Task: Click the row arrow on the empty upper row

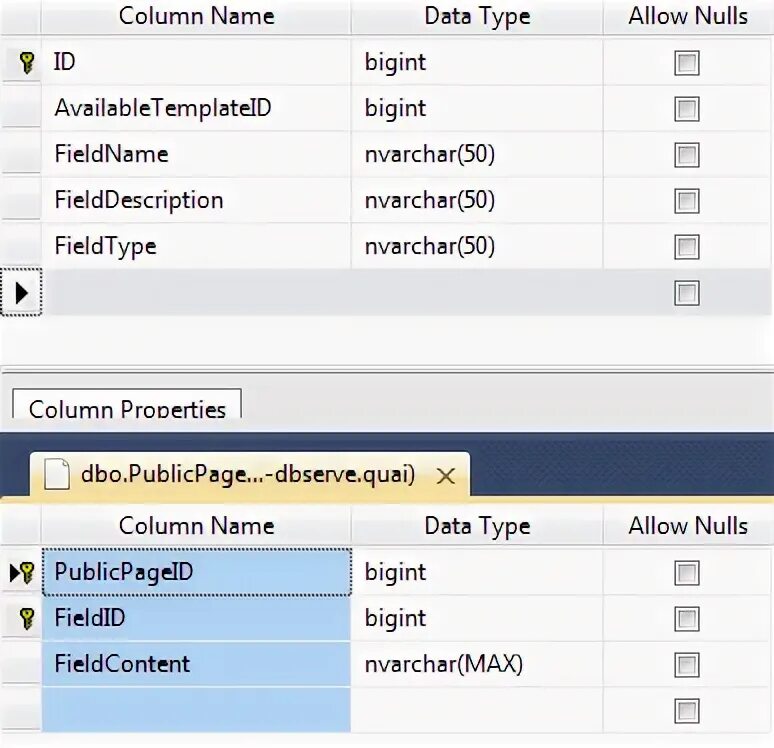Action: coord(21,293)
